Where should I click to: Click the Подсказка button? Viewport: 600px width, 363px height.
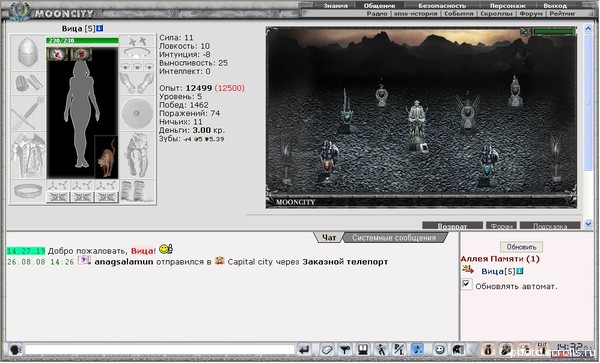coord(550,226)
